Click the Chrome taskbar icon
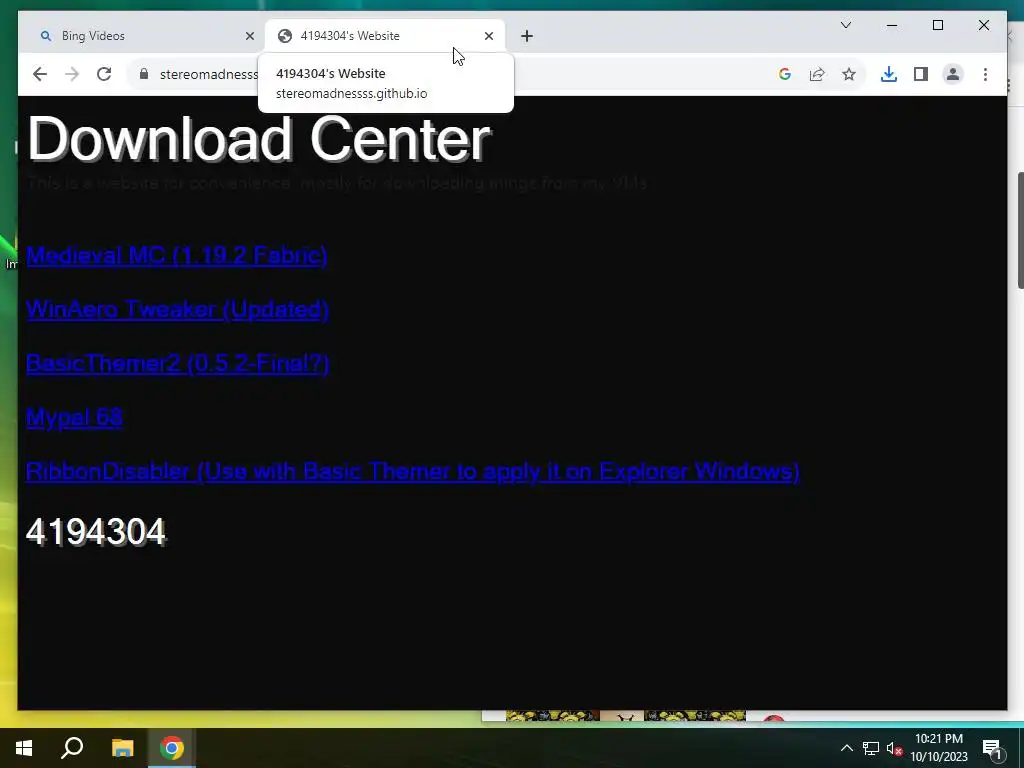 pyautogui.click(x=172, y=748)
